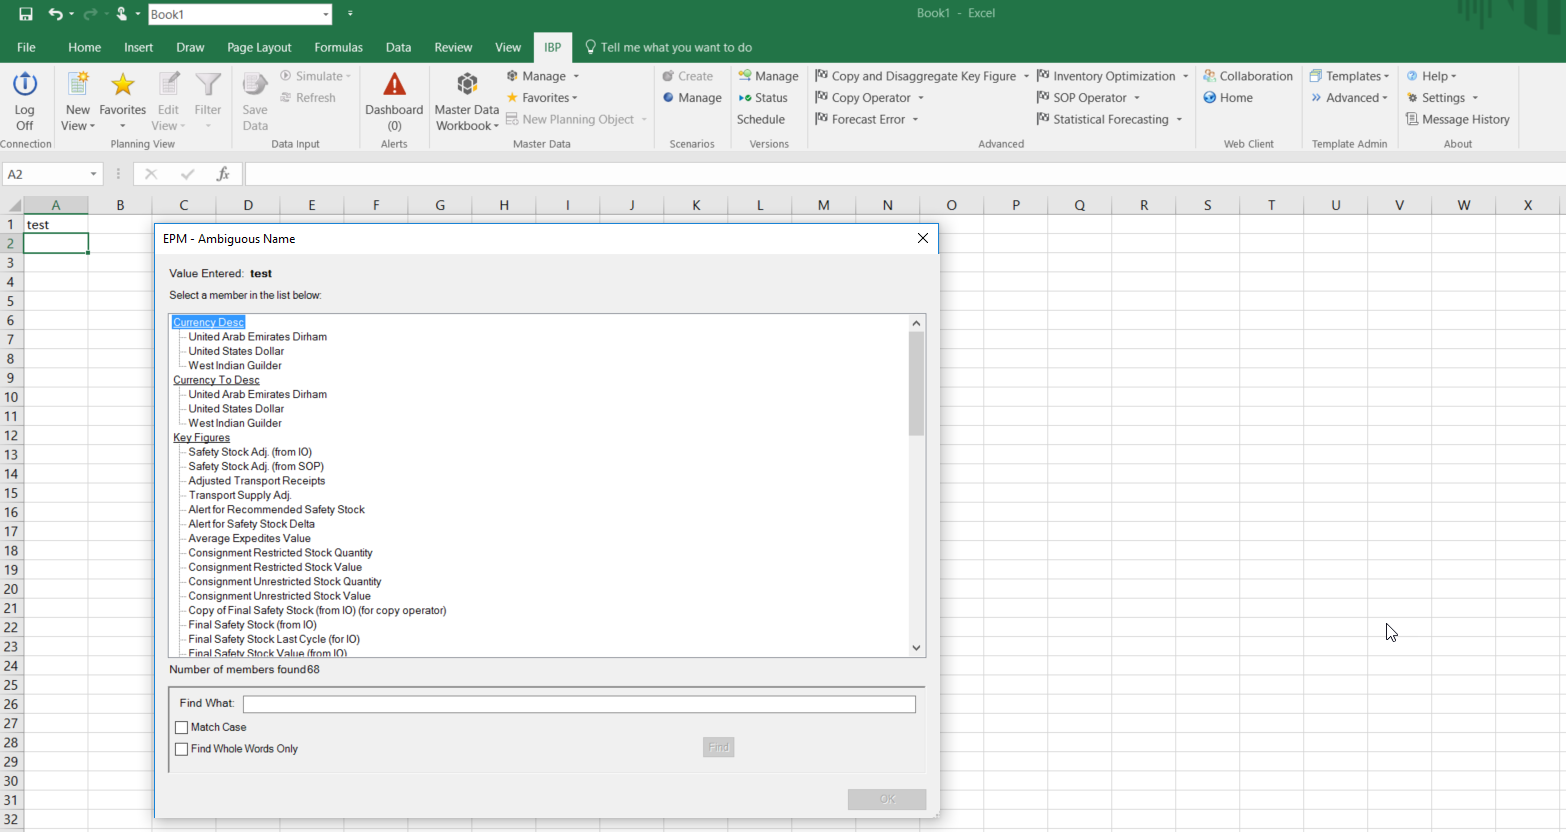Select Alert for Safety Stock Delta member
The height and width of the screenshot is (832, 1566).
tap(251, 524)
